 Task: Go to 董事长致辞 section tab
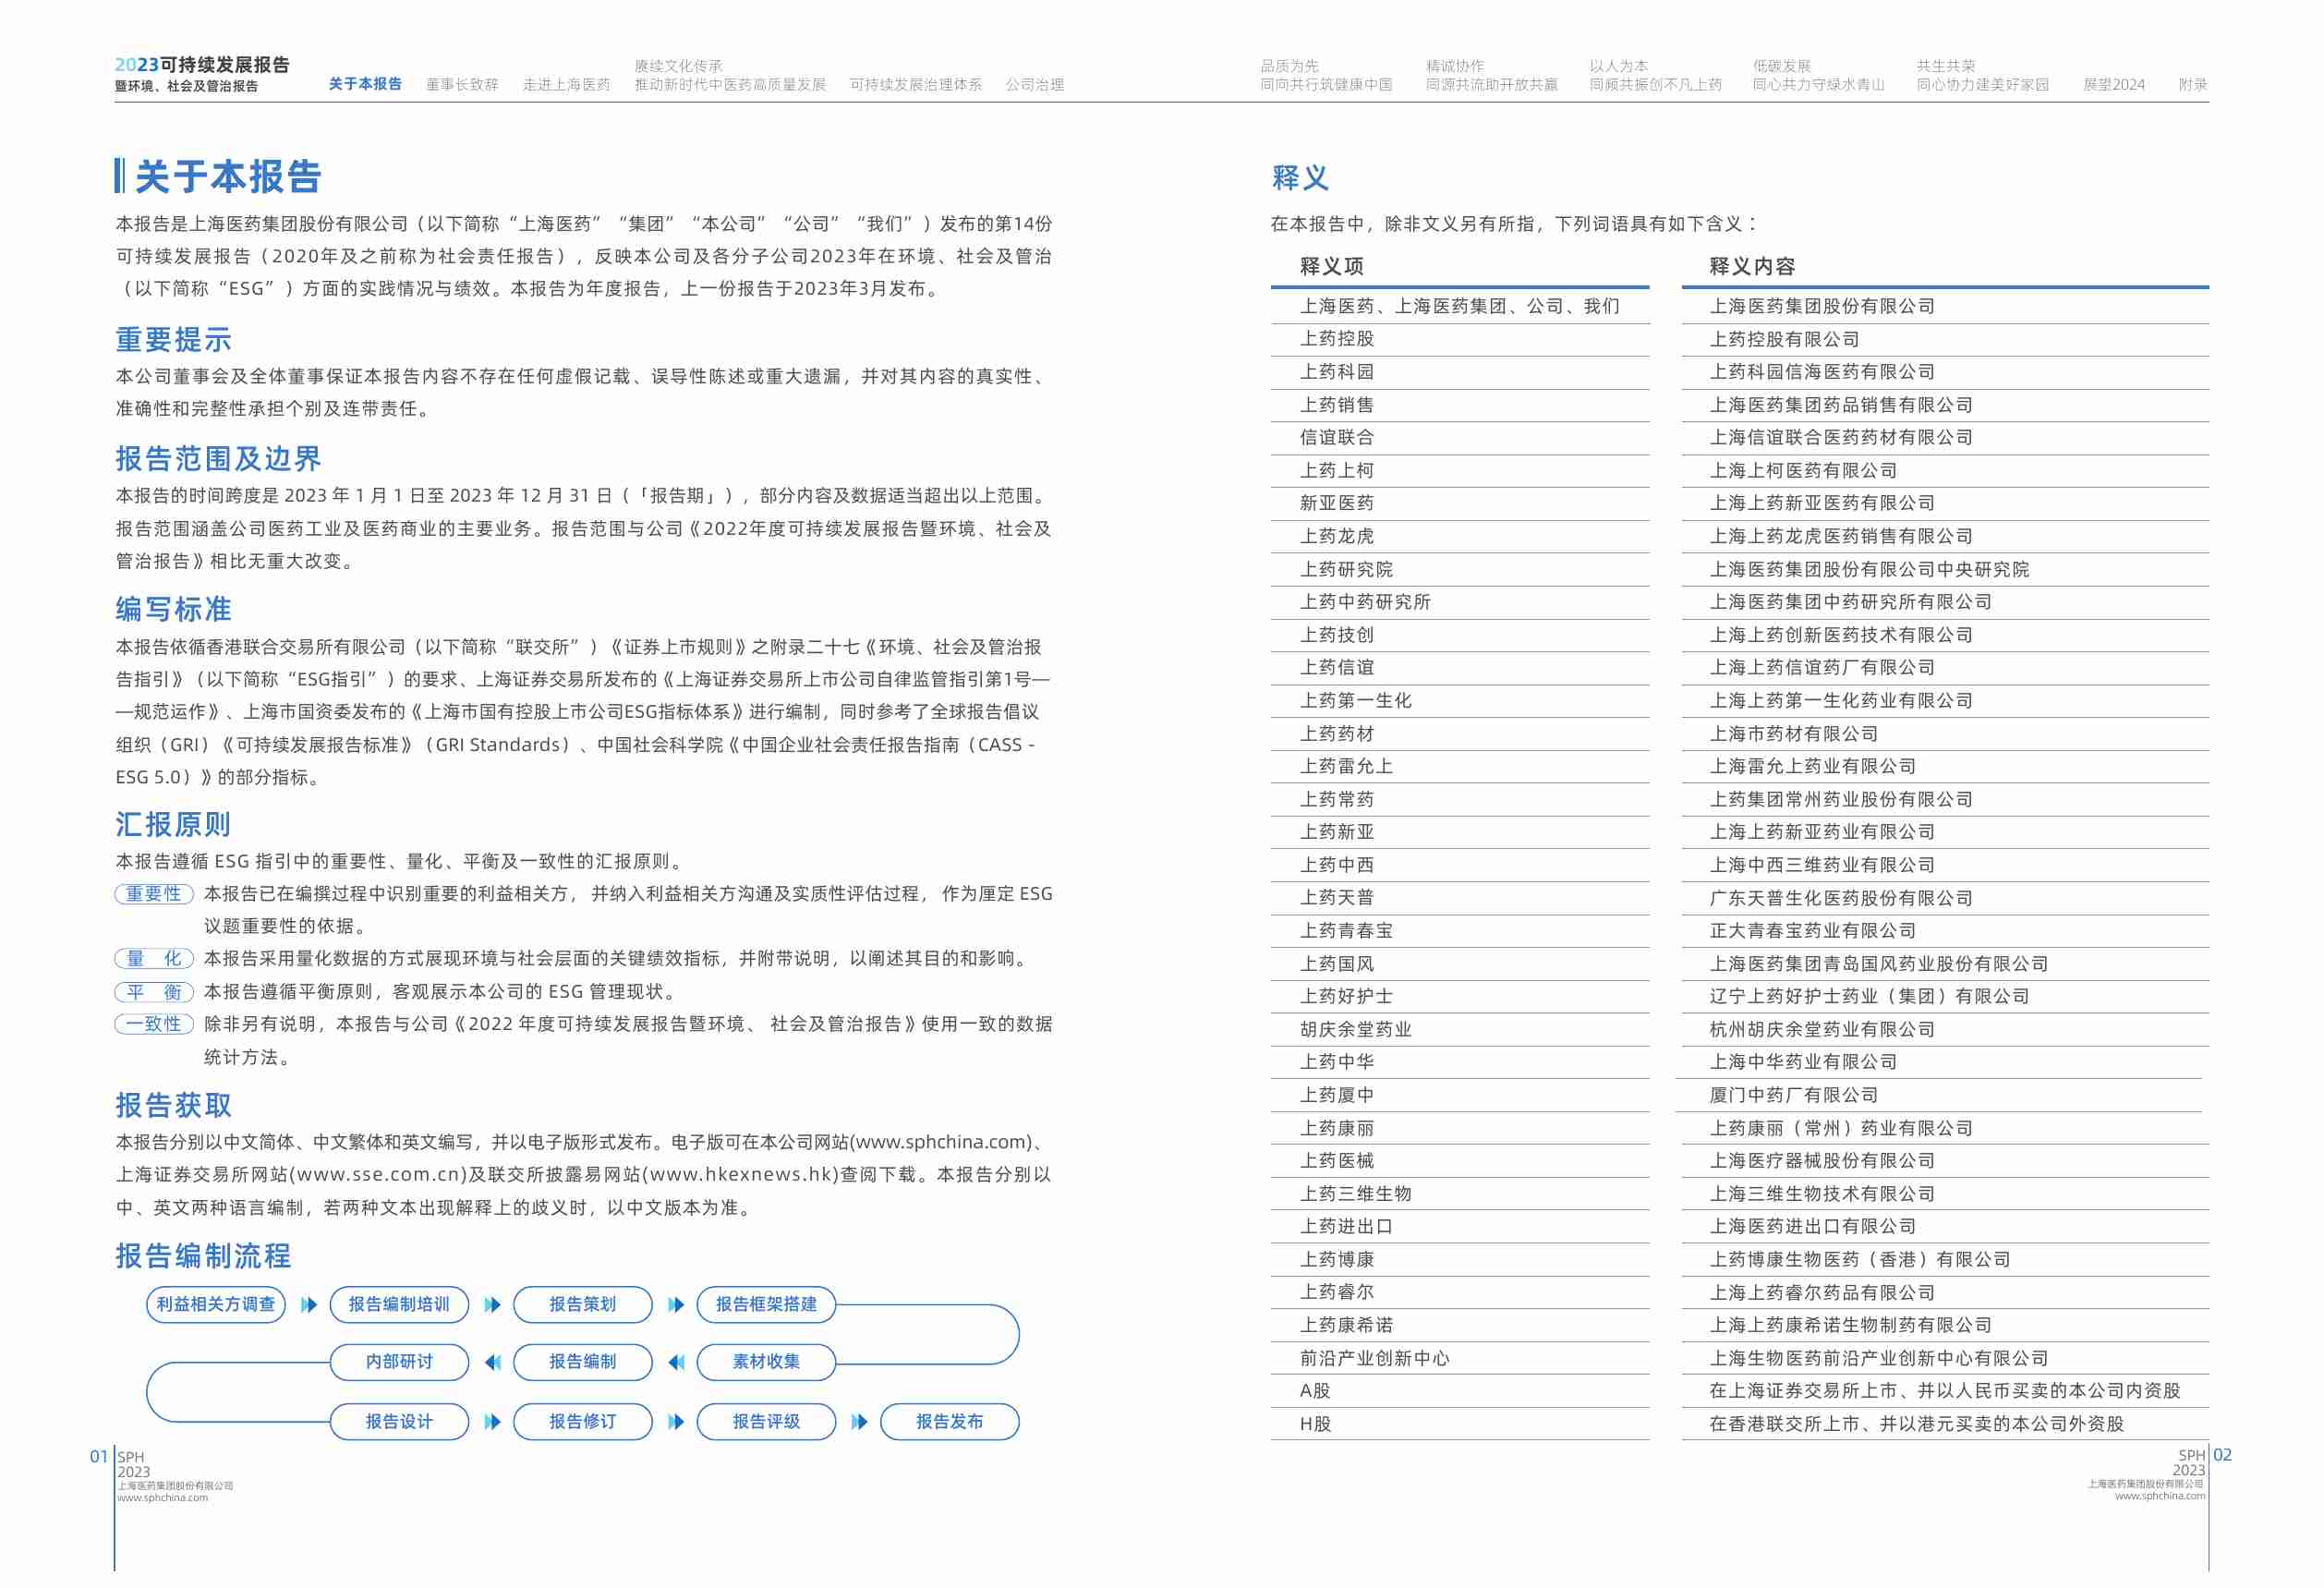[462, 85]
